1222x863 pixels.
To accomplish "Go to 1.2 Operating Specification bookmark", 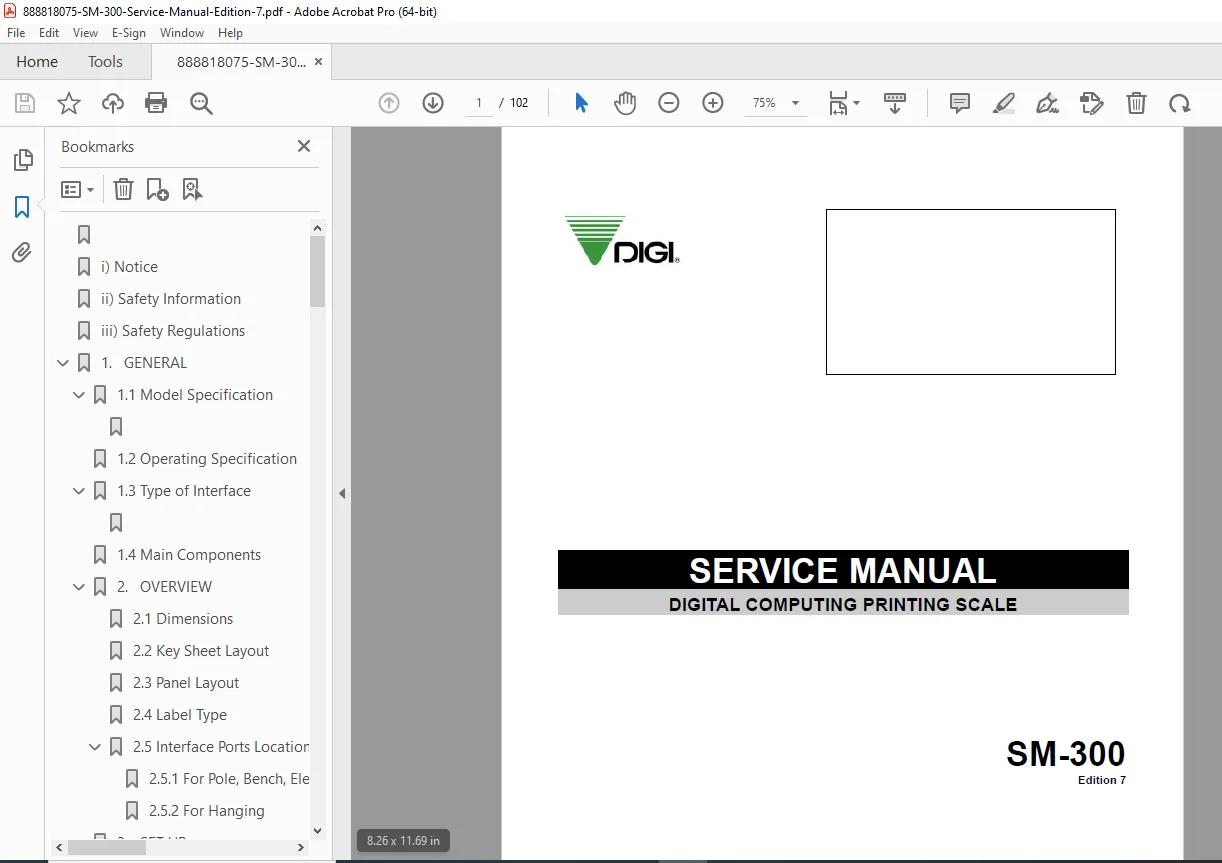I will pyautogui.click(x=207, y=459).
